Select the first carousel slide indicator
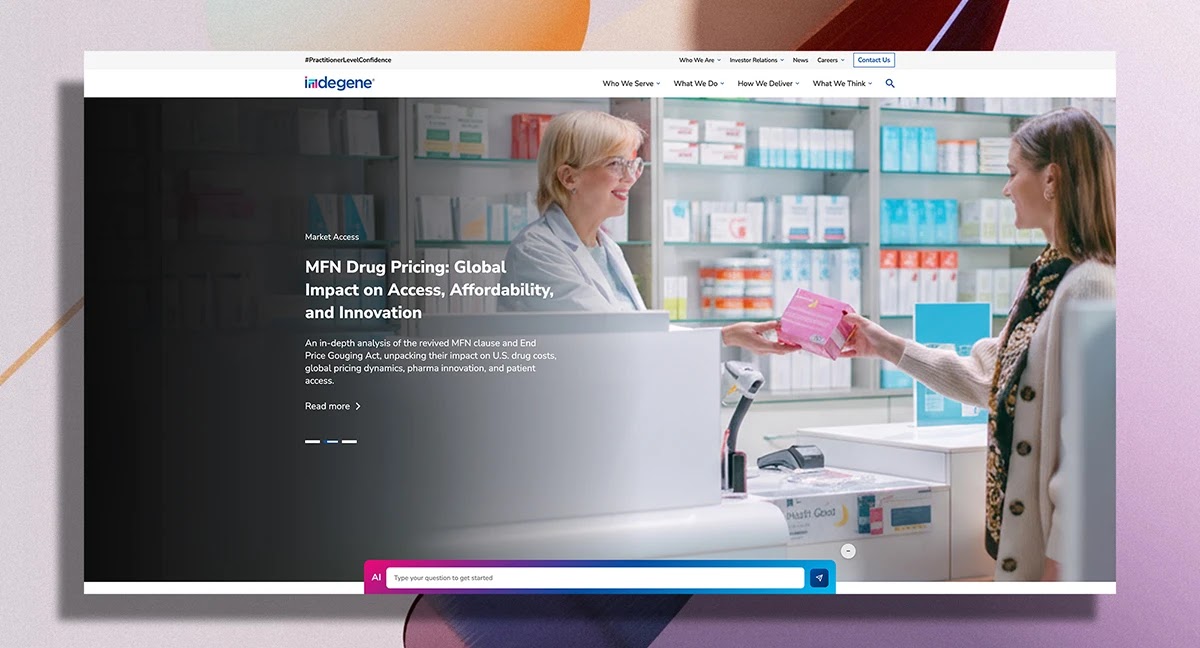 pyautogui.click(x=313, y=441)
